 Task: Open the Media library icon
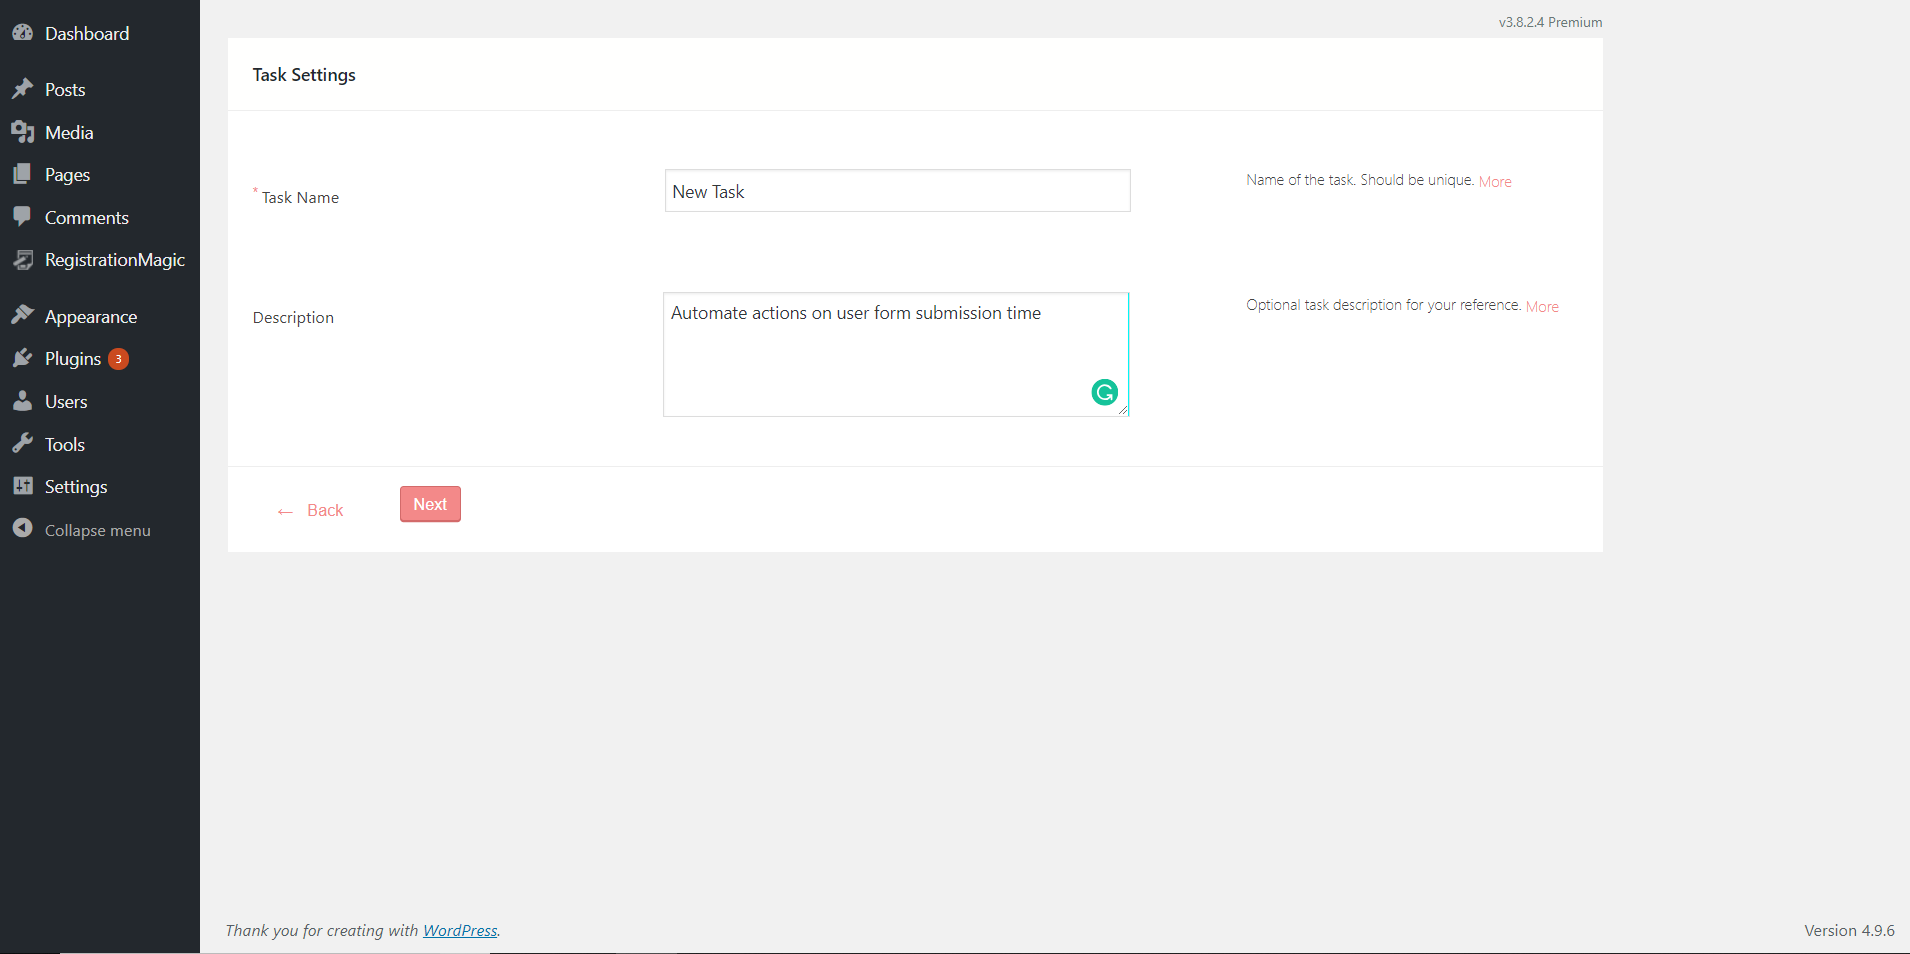[x=24, y=131]
